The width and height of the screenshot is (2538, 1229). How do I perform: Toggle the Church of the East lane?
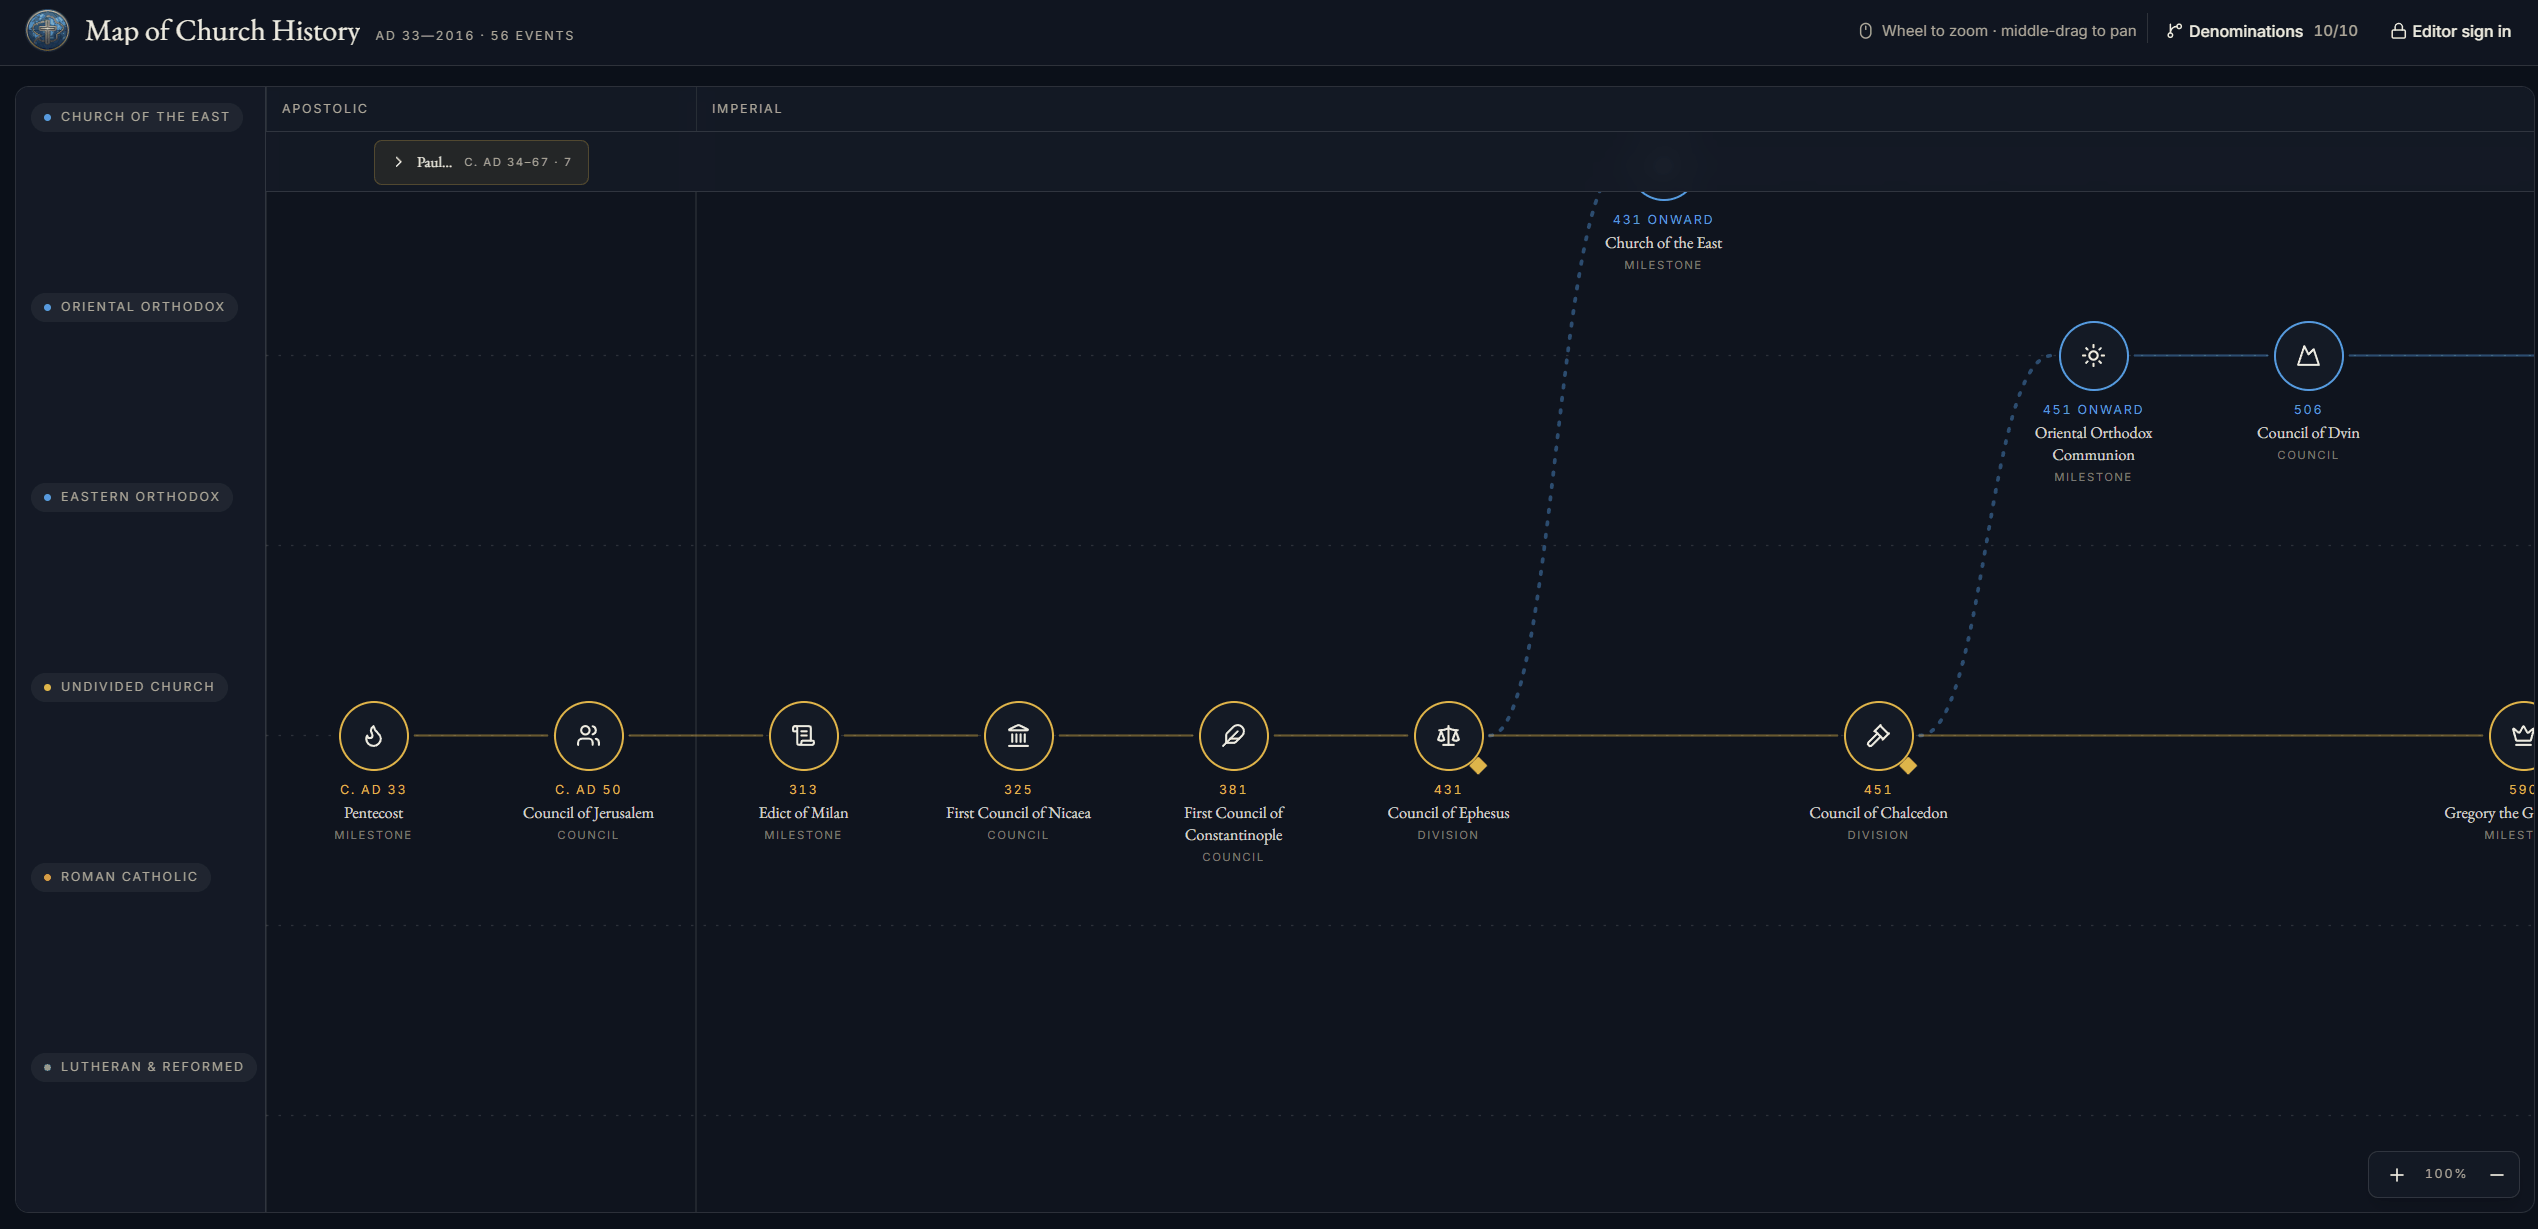coord(137,117)
